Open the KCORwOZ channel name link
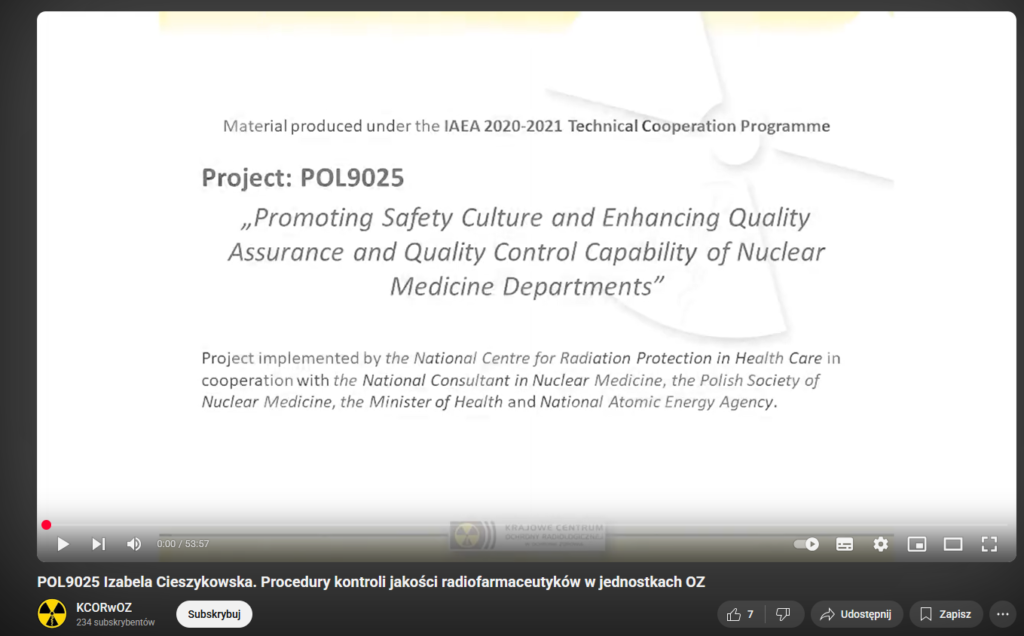The image size is (1024, 636). (x=104, y=607)
